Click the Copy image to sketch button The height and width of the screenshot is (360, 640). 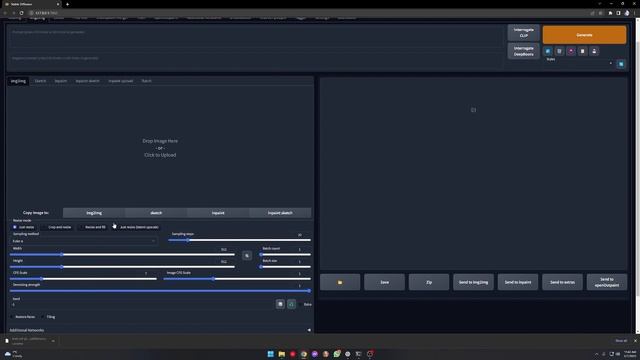(x=156, y=213)
